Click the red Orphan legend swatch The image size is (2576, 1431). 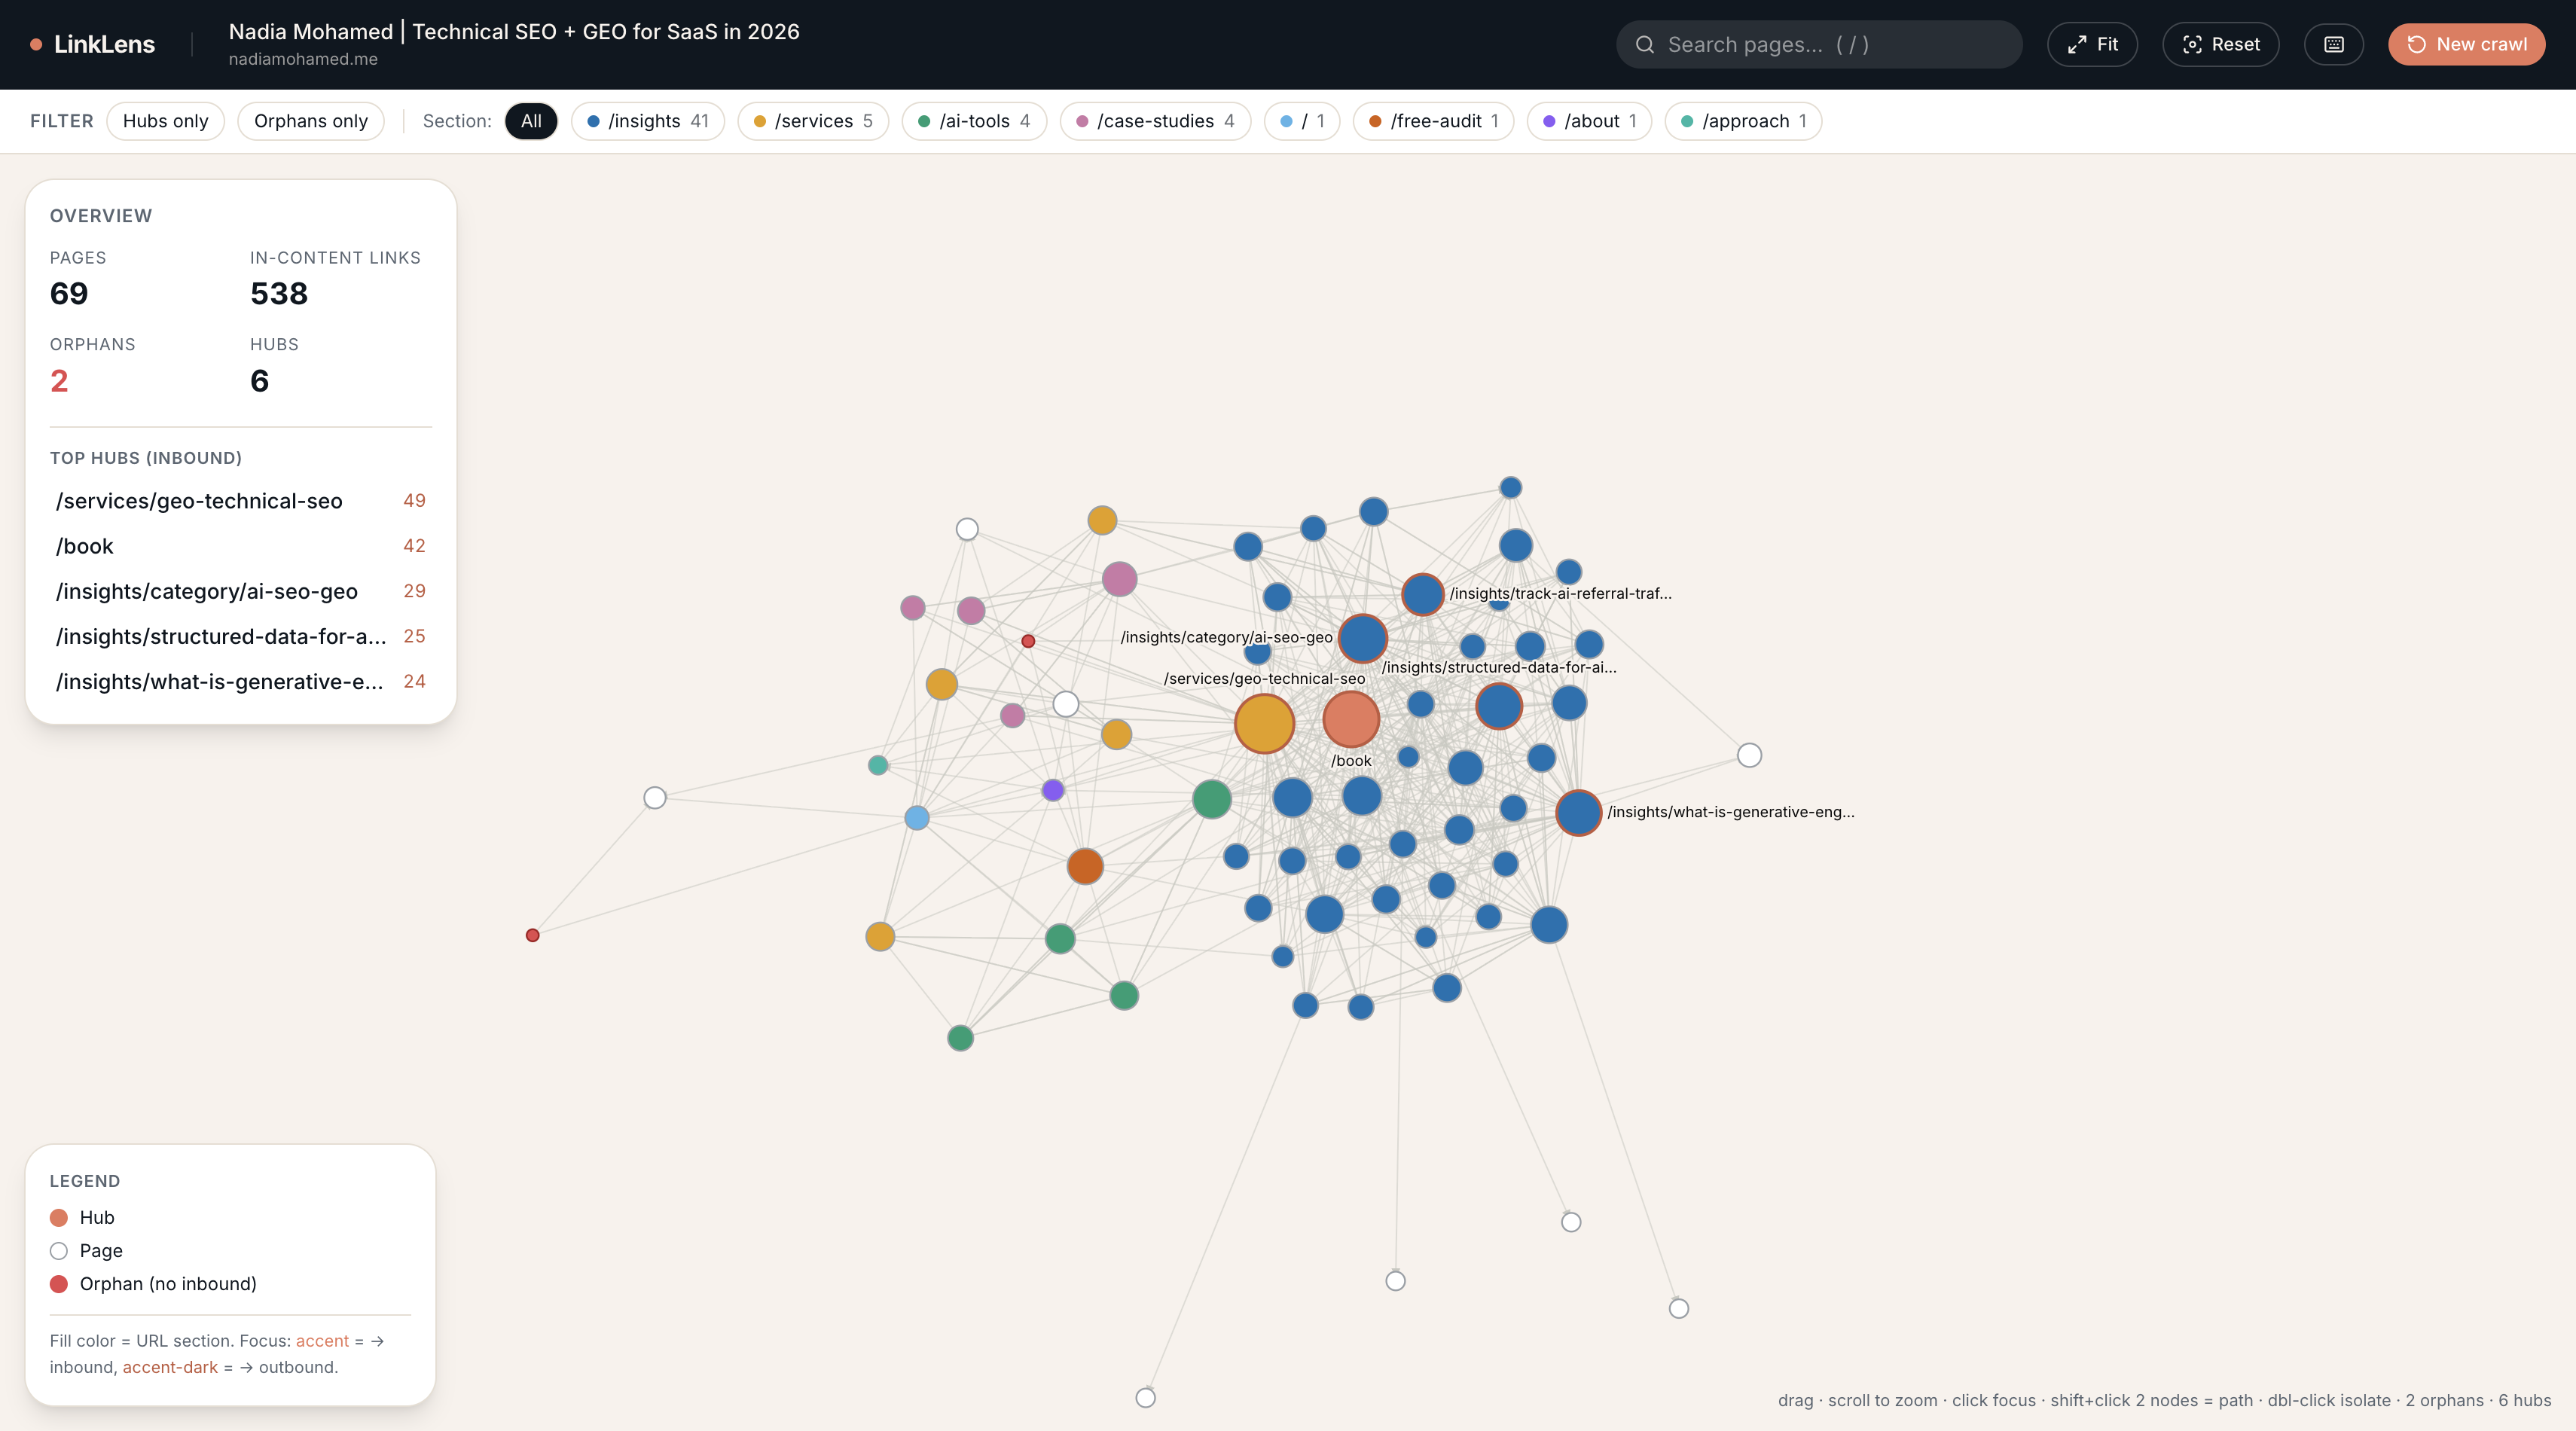coord(59,1284)
